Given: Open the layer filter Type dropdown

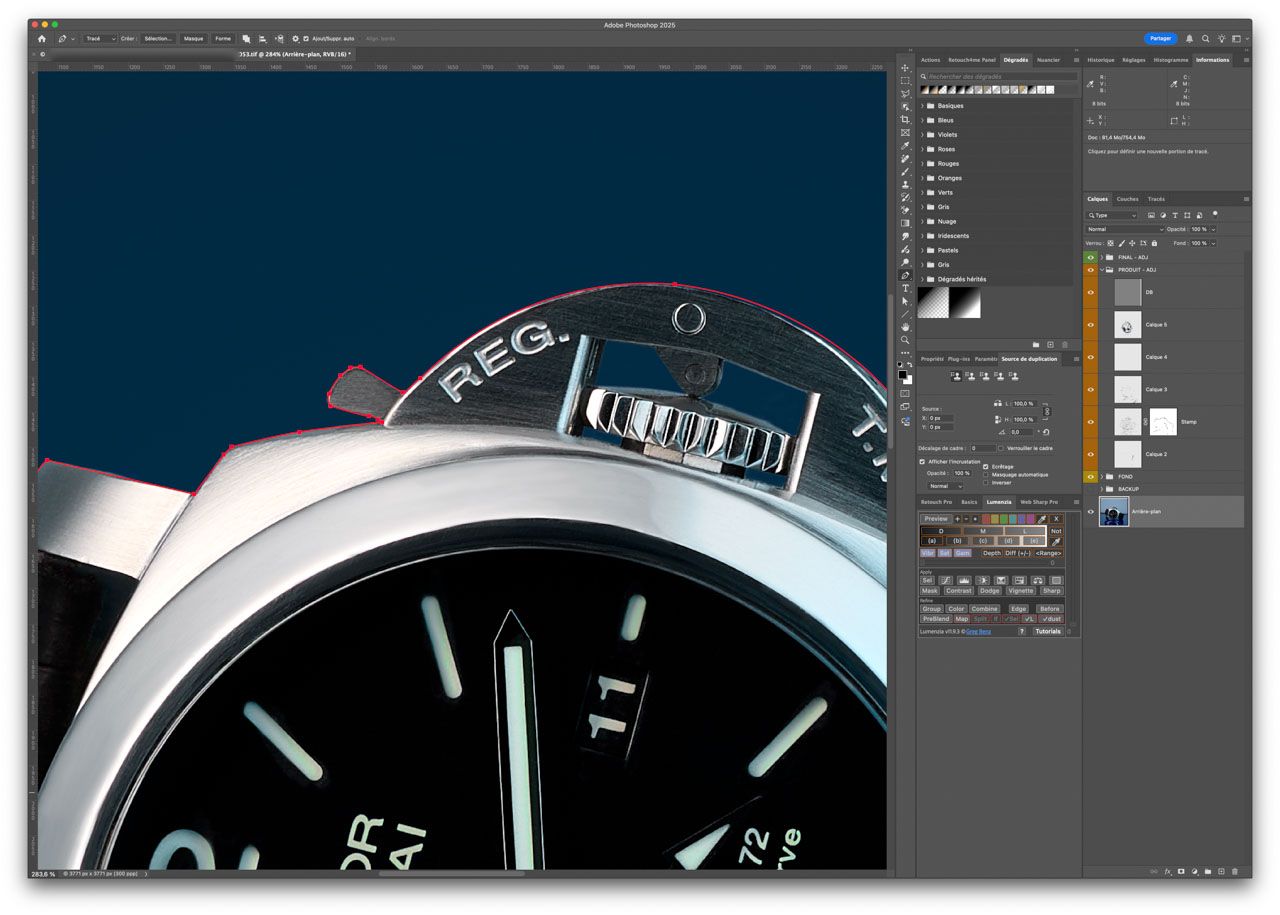Looking at the screenshot, I should pyautogui.click(x=1113, y=215).
